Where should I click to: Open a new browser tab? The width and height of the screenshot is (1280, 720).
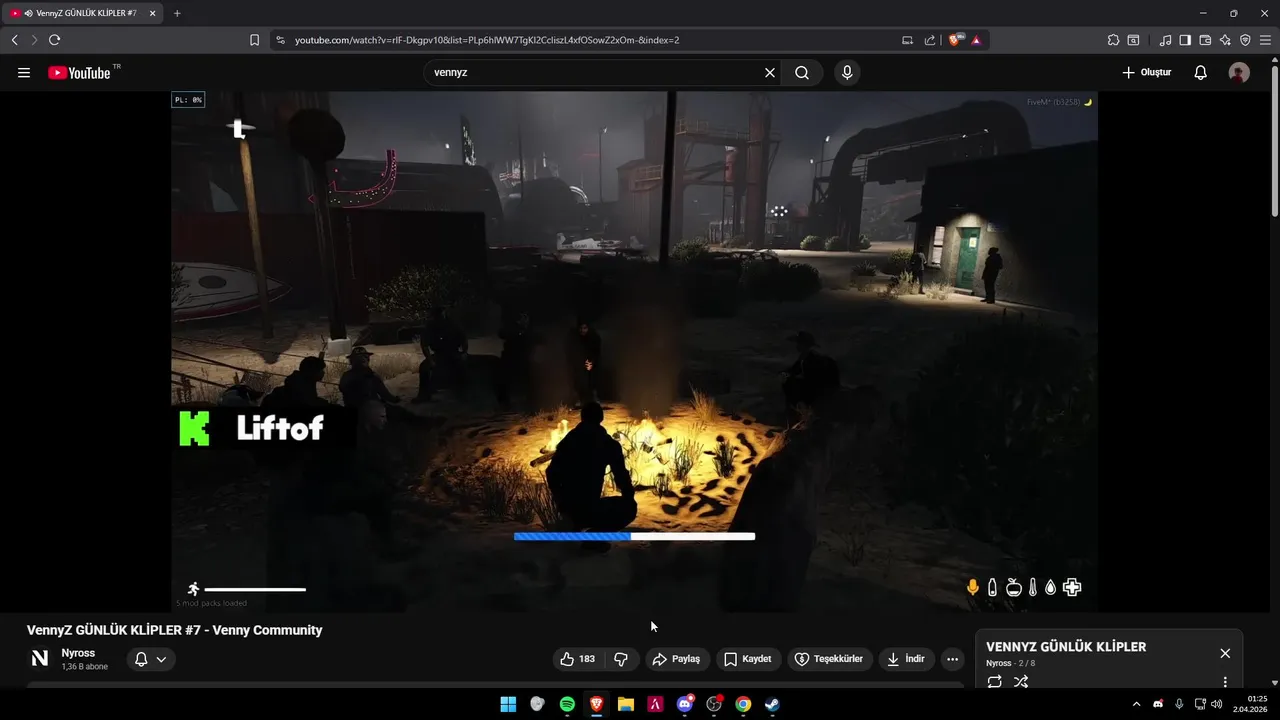point(177,13)
